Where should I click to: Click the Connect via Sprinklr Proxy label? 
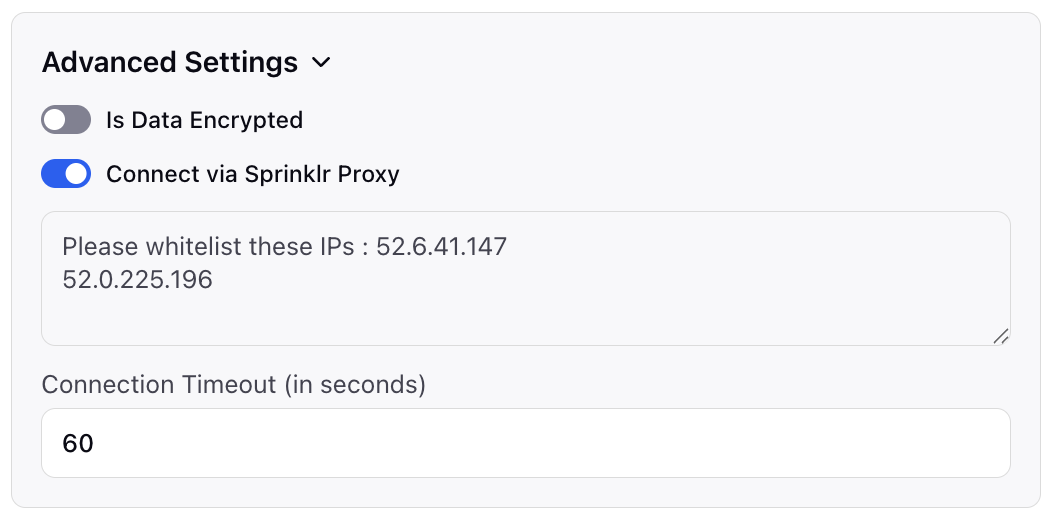click(253, 174)
